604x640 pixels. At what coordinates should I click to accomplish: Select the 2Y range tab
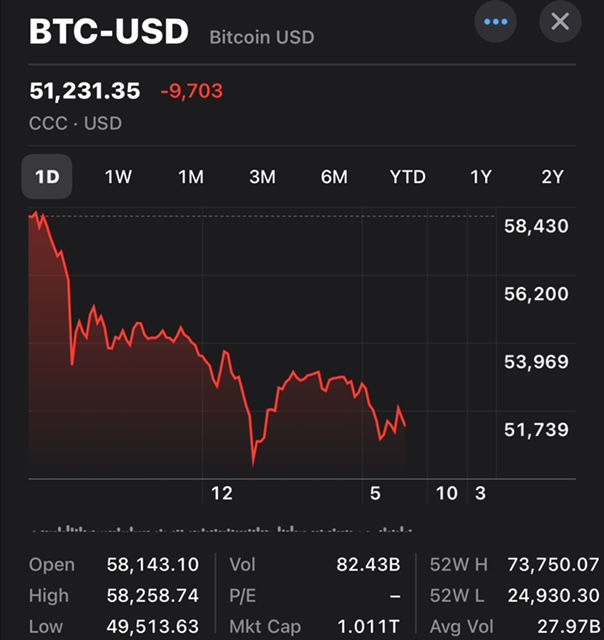click(552, 177)
